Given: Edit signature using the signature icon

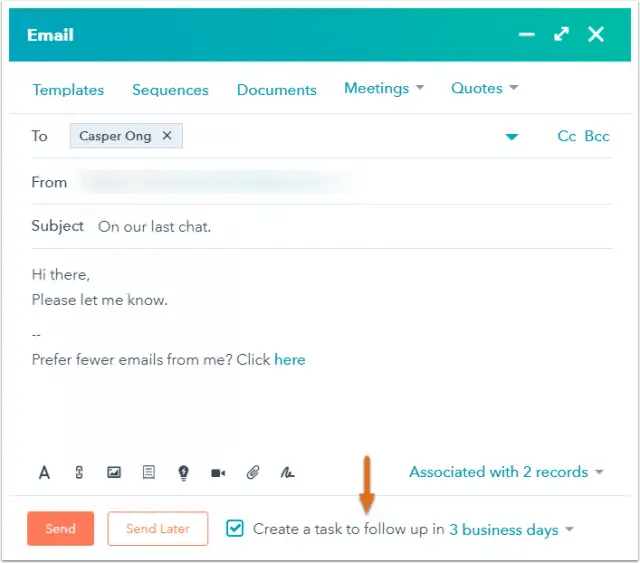Looking at the screenshot, I should (288, 473).
